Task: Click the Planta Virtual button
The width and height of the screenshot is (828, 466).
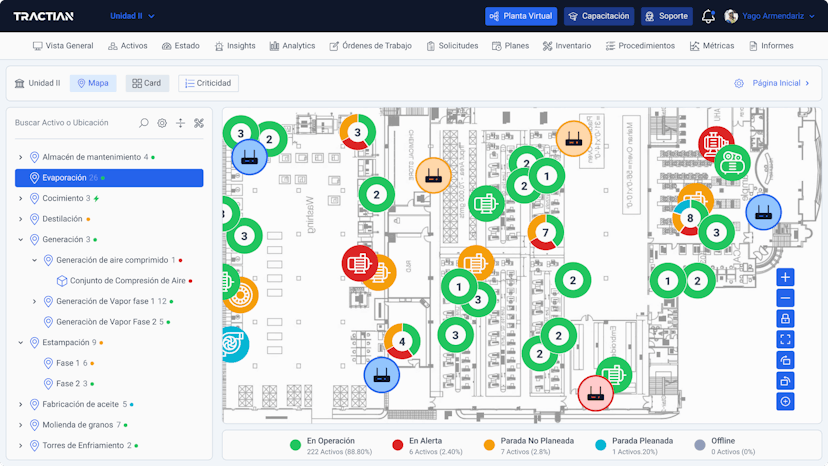Action: click(x=520, y=16)
